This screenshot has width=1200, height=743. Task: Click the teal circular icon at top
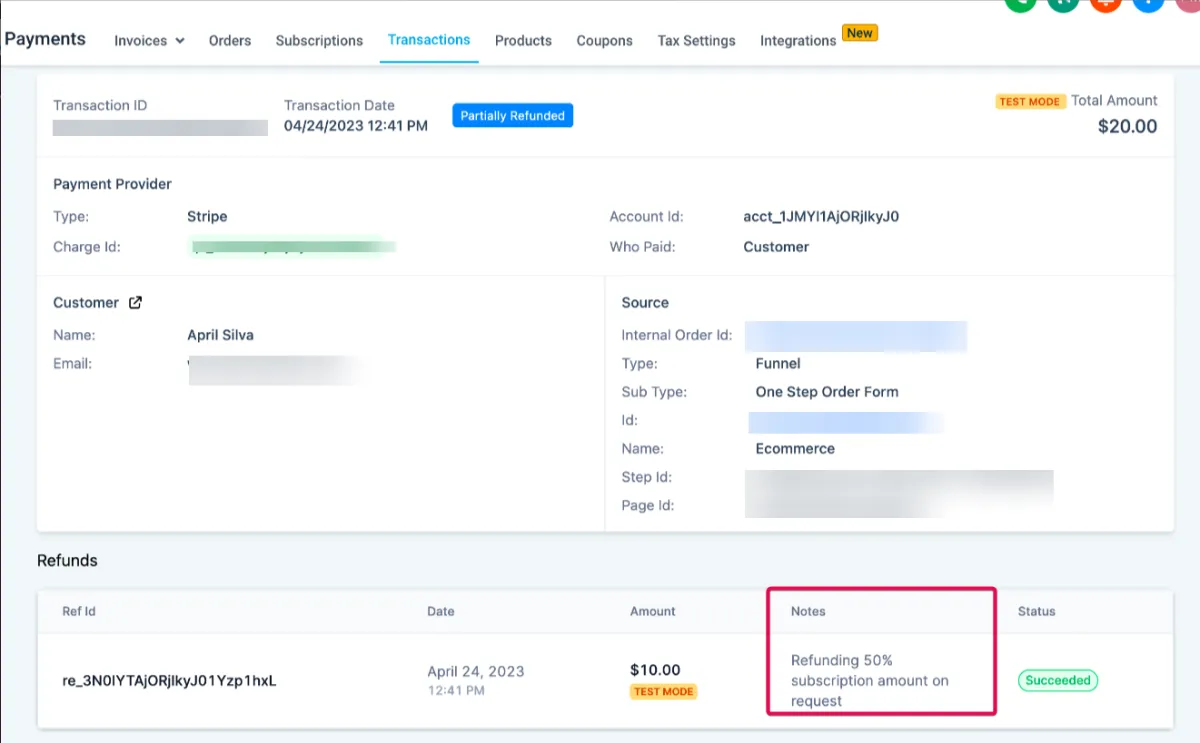(x=1062, y=3)
